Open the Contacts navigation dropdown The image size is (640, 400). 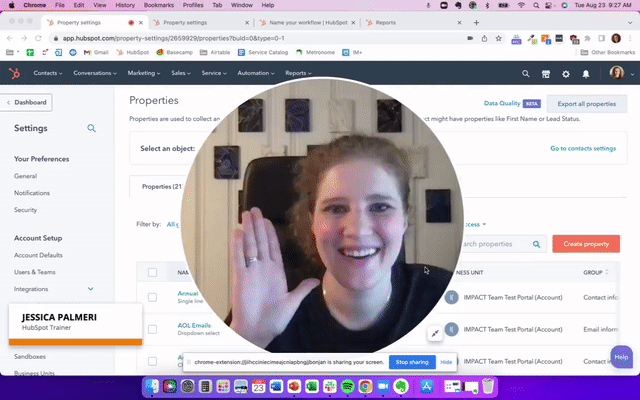pyautogui.click(x=49, y=73)
